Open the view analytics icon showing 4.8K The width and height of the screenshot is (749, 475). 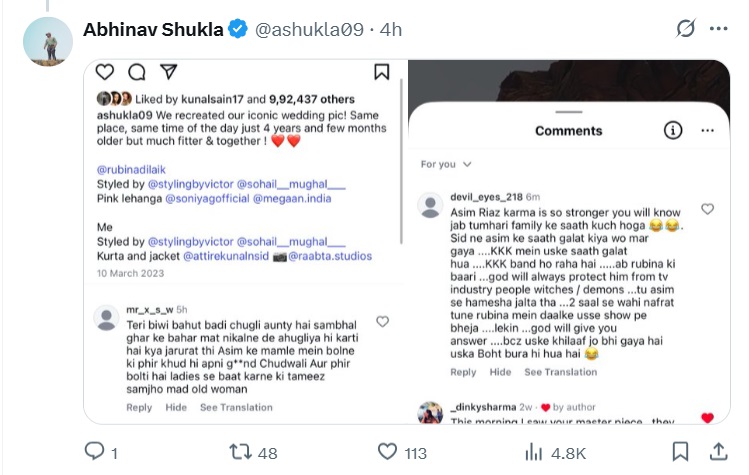pos(533,452)
